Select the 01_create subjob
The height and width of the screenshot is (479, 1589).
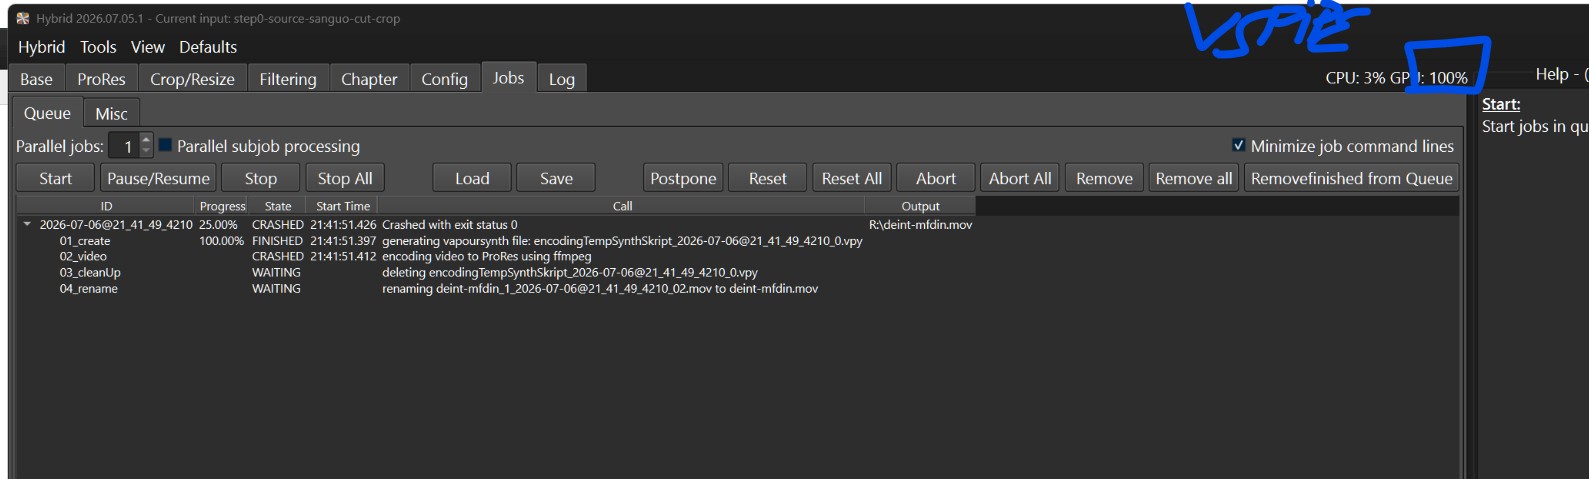85,241
